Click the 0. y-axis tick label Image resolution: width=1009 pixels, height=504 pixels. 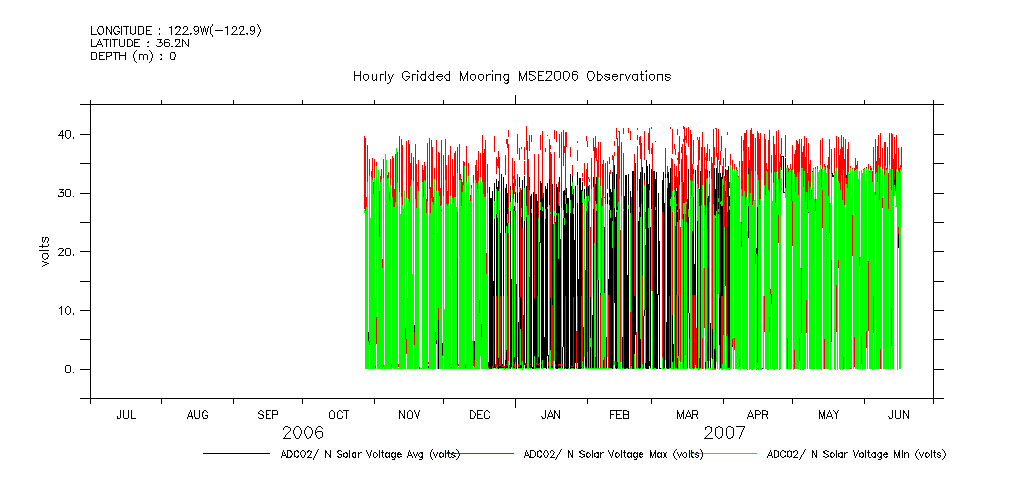pyautogui.click(x=69, y=370)
